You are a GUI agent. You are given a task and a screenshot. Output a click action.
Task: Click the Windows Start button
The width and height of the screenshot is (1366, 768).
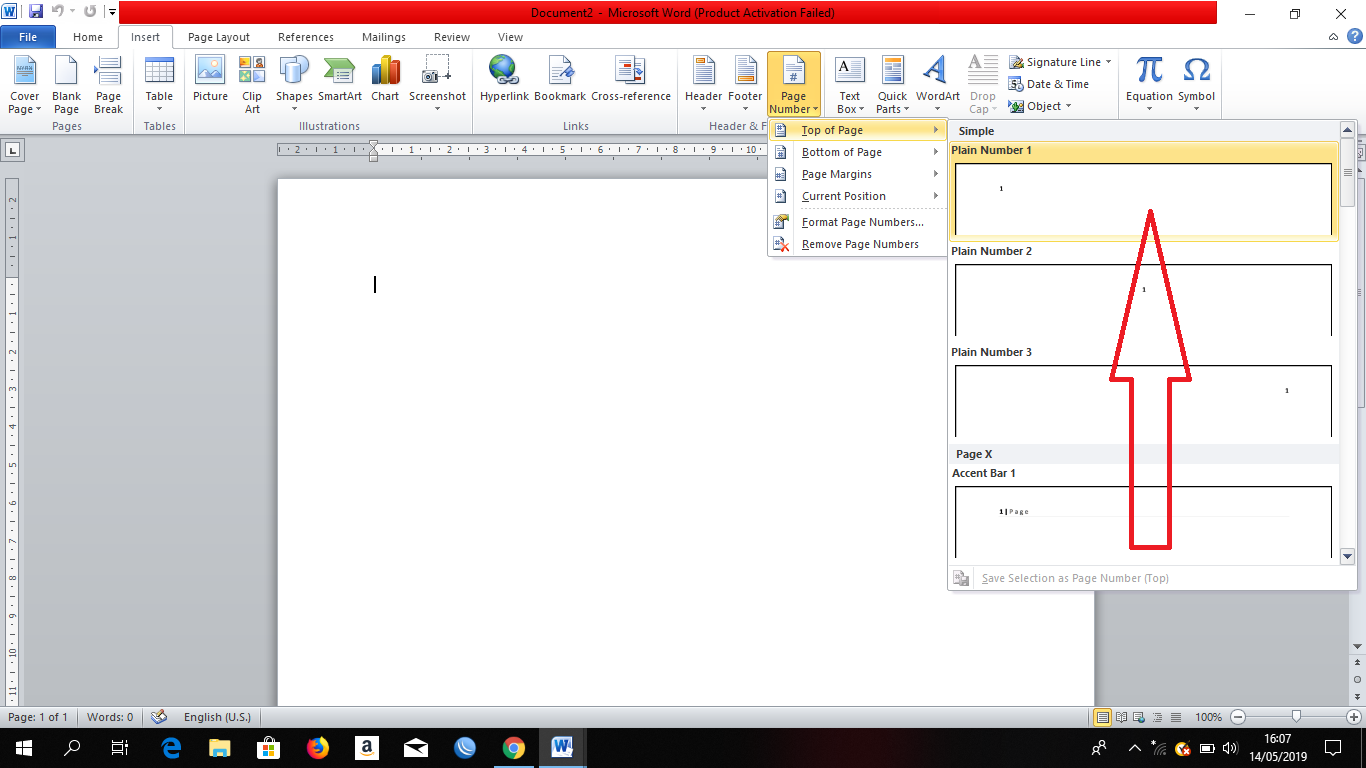coord(24,748)
